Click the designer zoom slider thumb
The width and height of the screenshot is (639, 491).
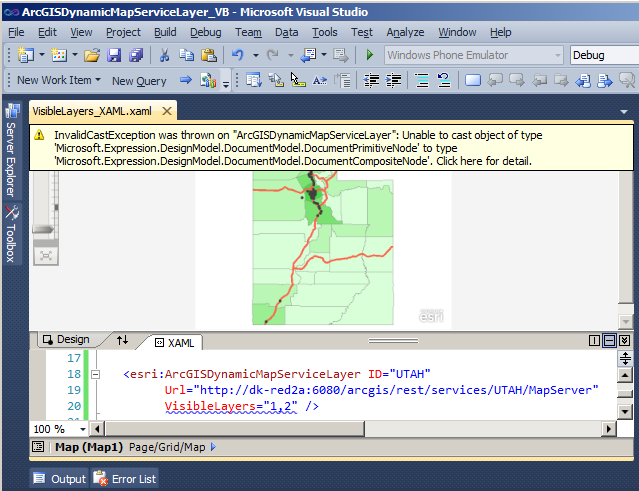point(43,229)
